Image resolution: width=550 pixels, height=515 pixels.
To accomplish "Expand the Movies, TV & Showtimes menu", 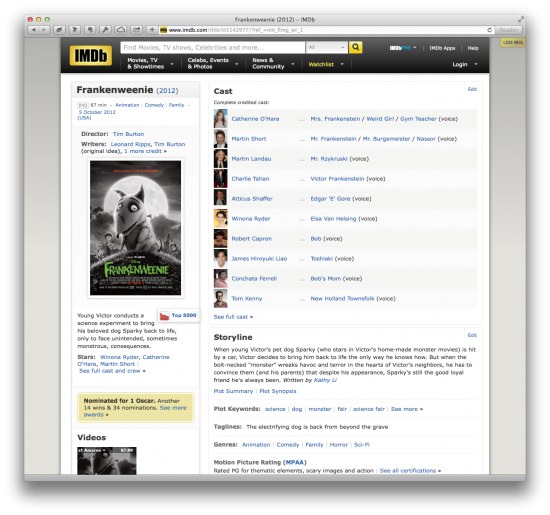I will coord(150,63).
